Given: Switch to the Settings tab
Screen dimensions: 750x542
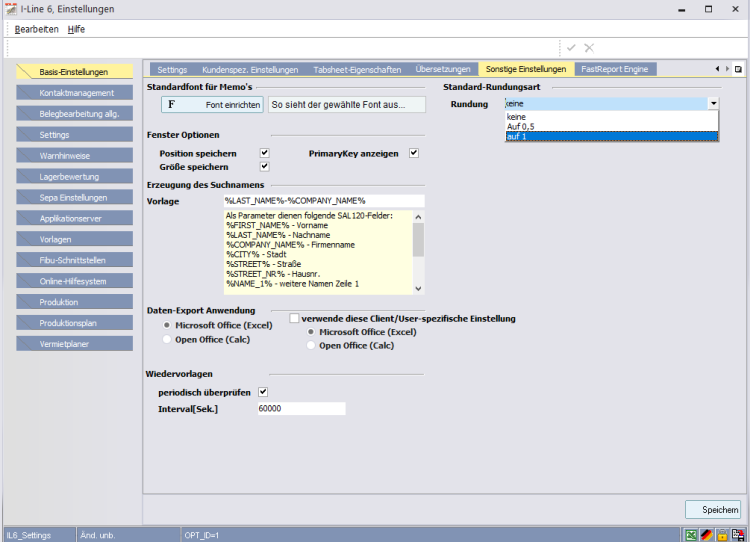Looking at the screenshot, I should pos(172,69).
